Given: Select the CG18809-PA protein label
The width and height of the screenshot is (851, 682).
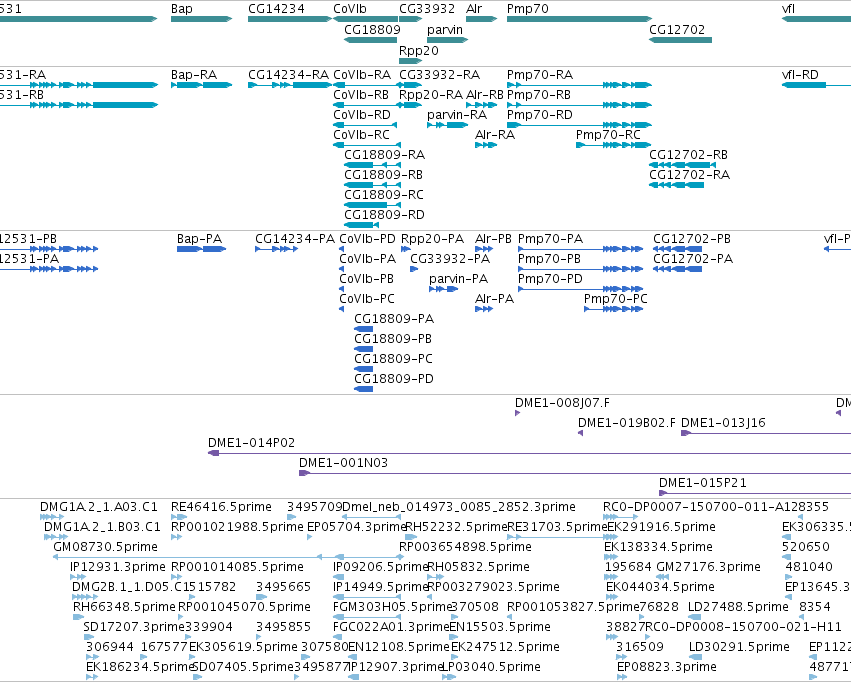Looking at the screenshot, I should point(394,319).
